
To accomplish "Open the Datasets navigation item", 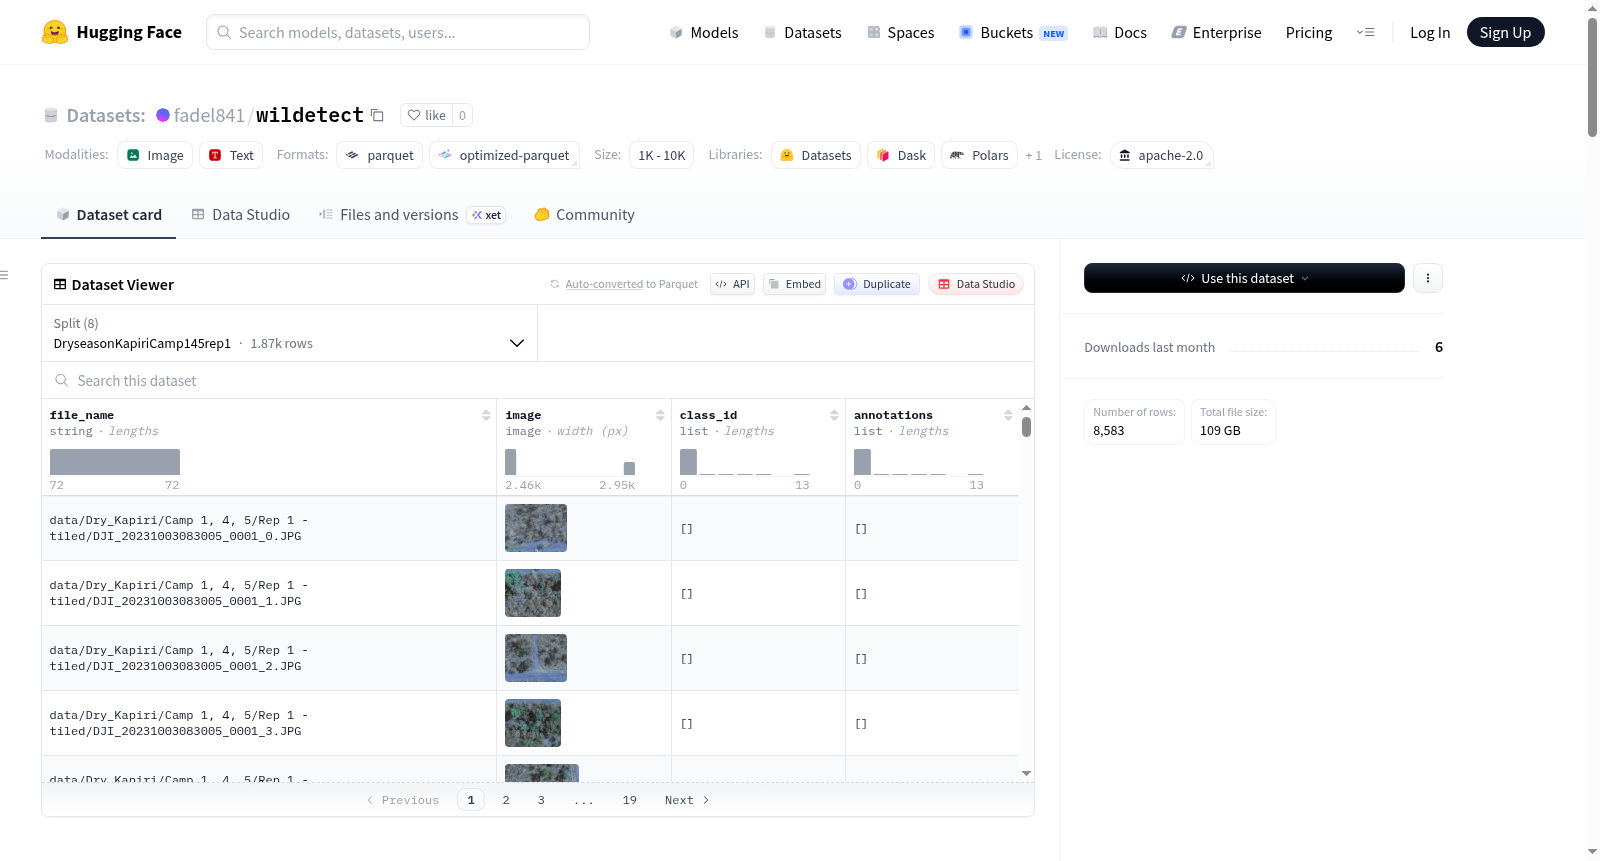I will (803, 32).
